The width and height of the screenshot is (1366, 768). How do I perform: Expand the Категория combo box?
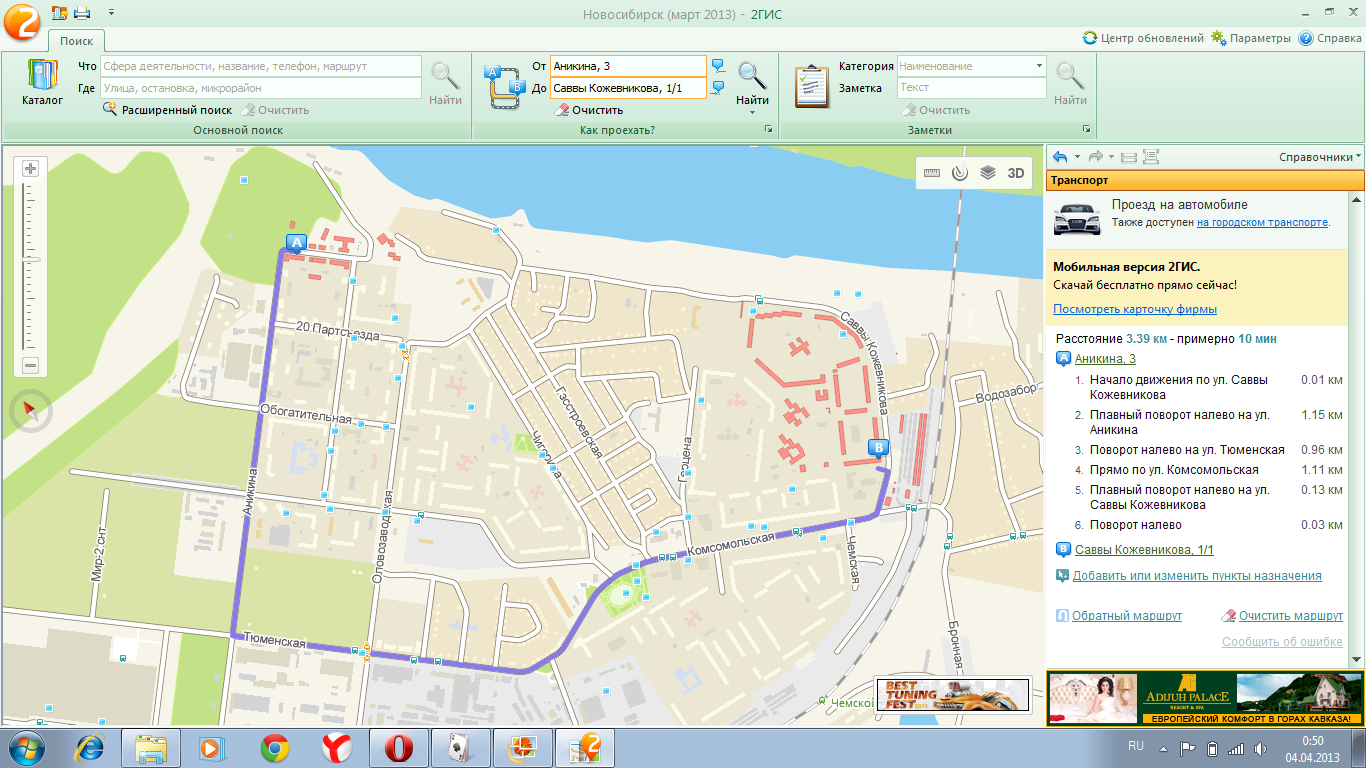tap(1040, 66)
